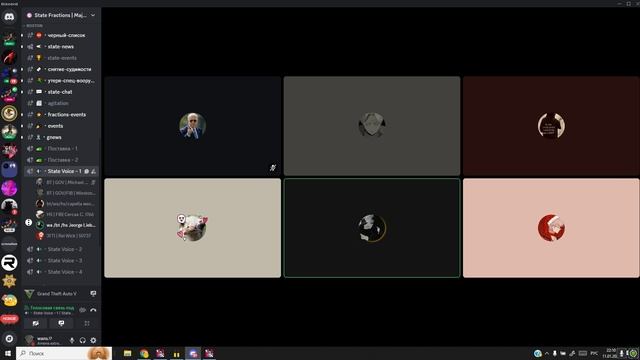Click the taskbar Поиск search box

(64, 353)
